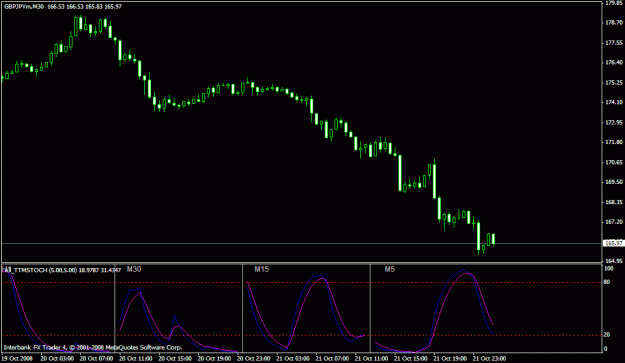
Task: Click the 20 Oct 07:00 time label
Action: pyautogui.click(x=96, y=359)
